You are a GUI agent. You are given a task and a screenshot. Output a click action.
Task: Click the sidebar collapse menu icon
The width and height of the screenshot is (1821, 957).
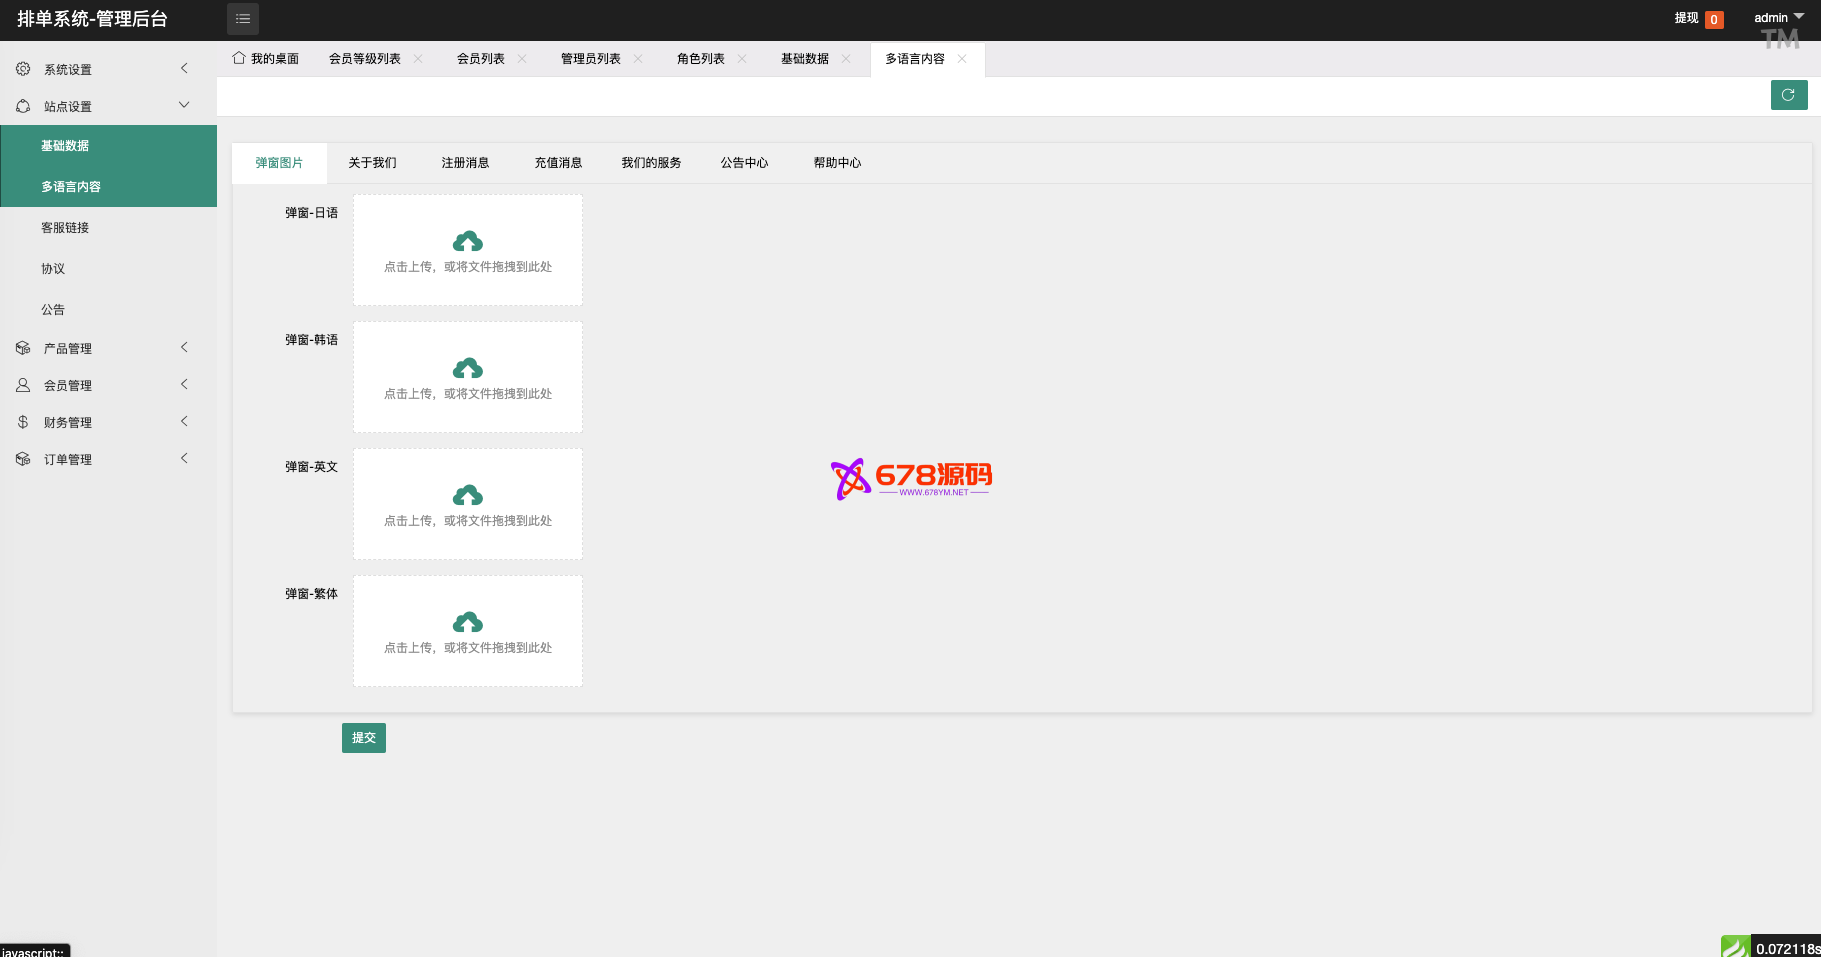coord(243,19)
